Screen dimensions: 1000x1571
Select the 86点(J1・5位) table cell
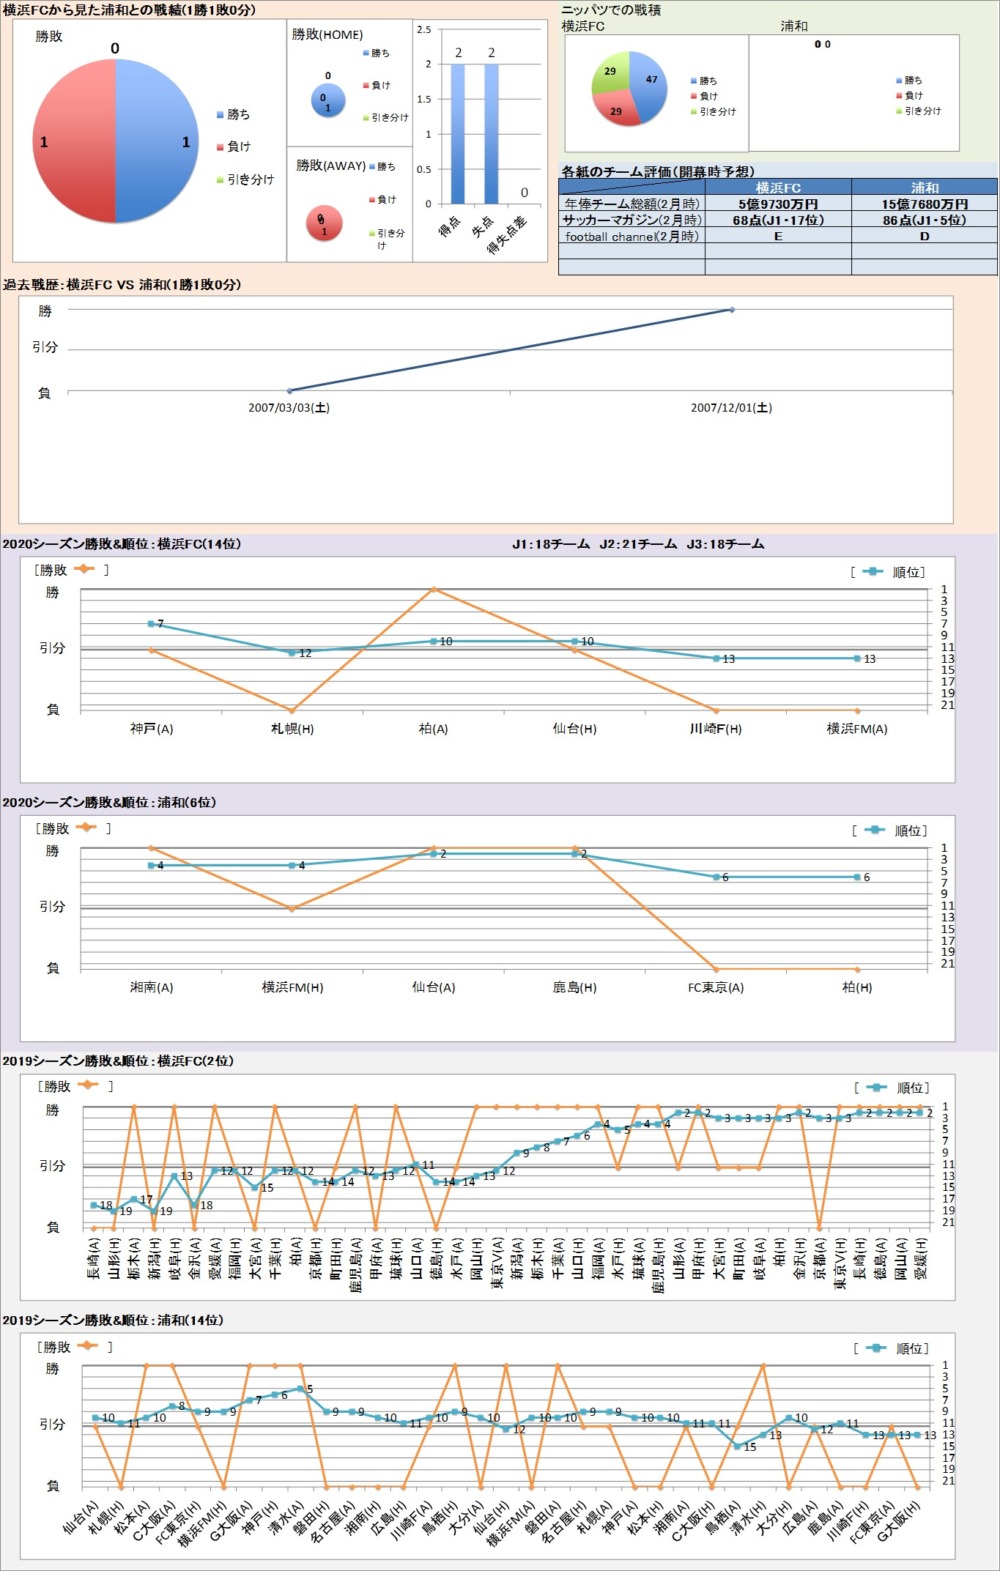pyautogui.click(x=924, y=220)
